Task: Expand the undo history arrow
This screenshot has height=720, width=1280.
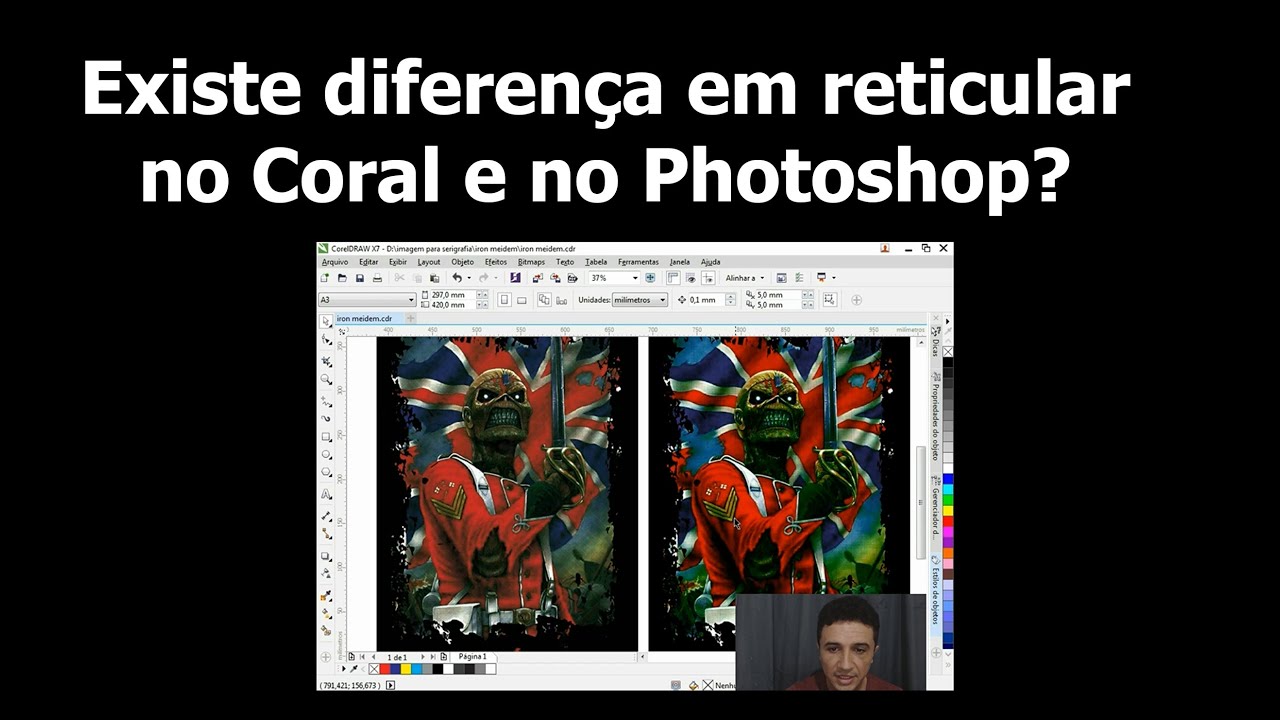Action: 469,278
